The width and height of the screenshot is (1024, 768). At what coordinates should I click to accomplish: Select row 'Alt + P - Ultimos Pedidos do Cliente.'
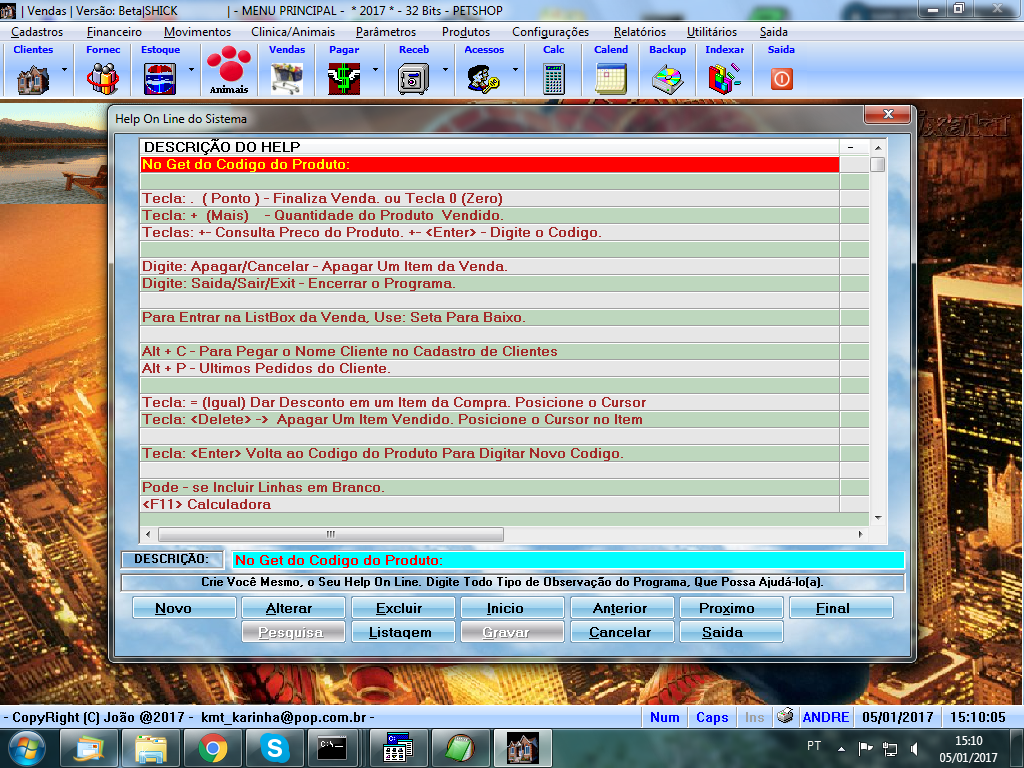[x=489, y=368]
